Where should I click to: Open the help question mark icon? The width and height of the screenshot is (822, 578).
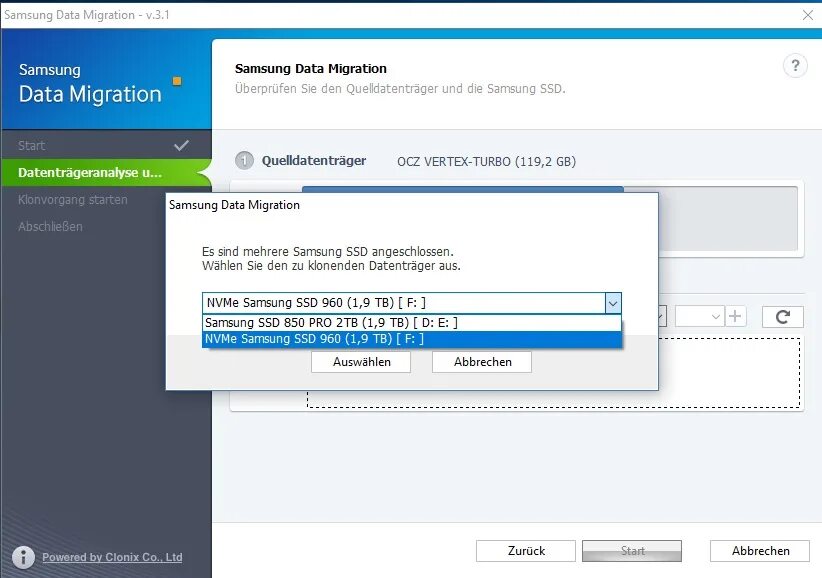795,66
